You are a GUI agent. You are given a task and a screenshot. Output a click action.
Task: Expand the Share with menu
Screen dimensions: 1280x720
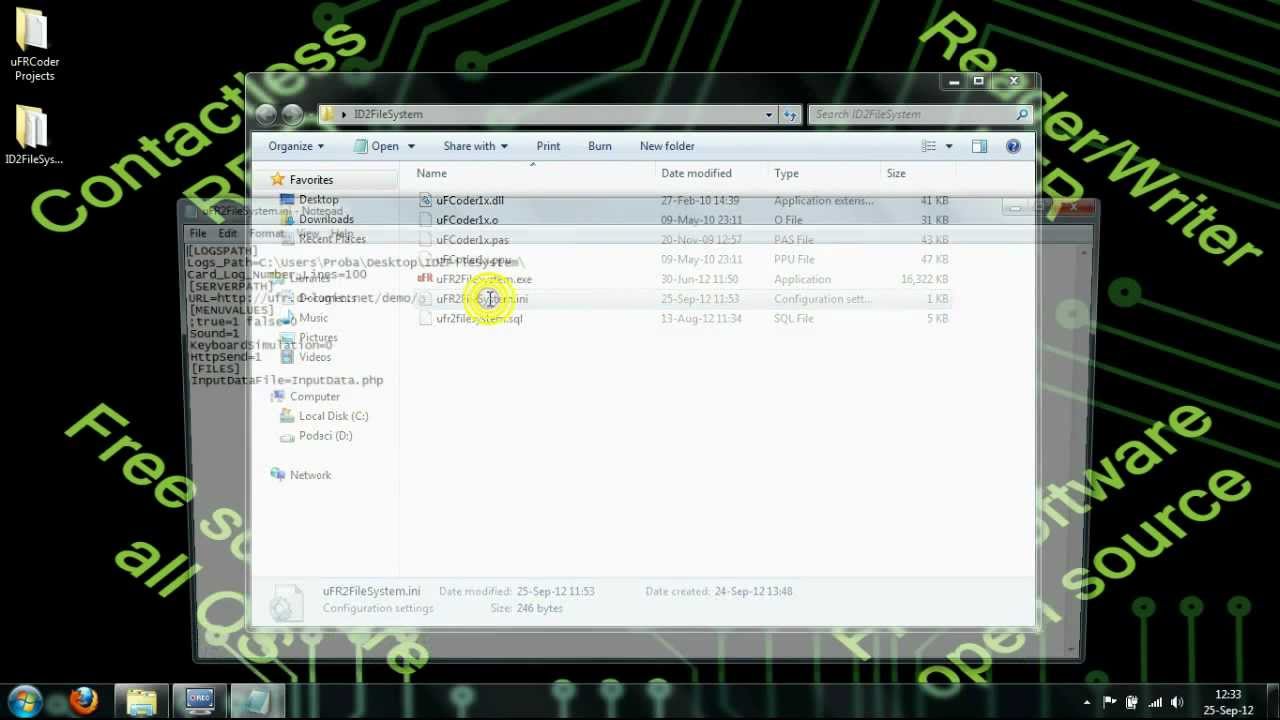[x=475, y=146]
